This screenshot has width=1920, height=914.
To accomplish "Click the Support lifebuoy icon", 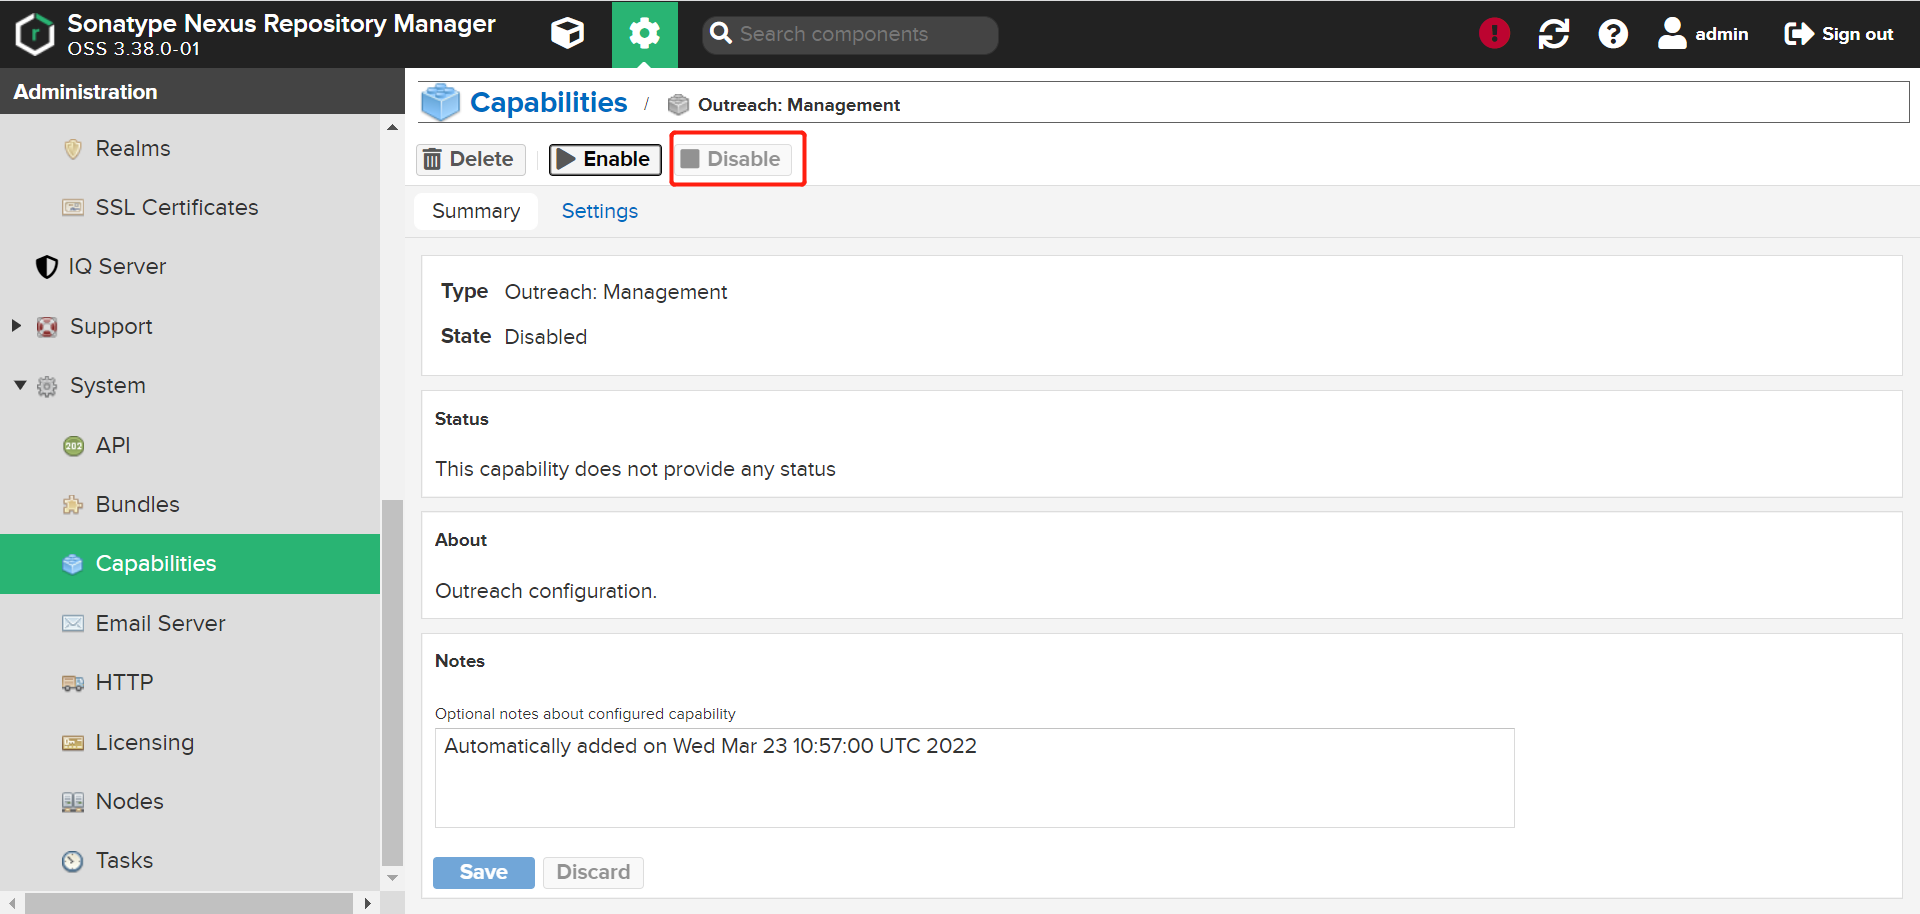I will [x=47, y=327].
